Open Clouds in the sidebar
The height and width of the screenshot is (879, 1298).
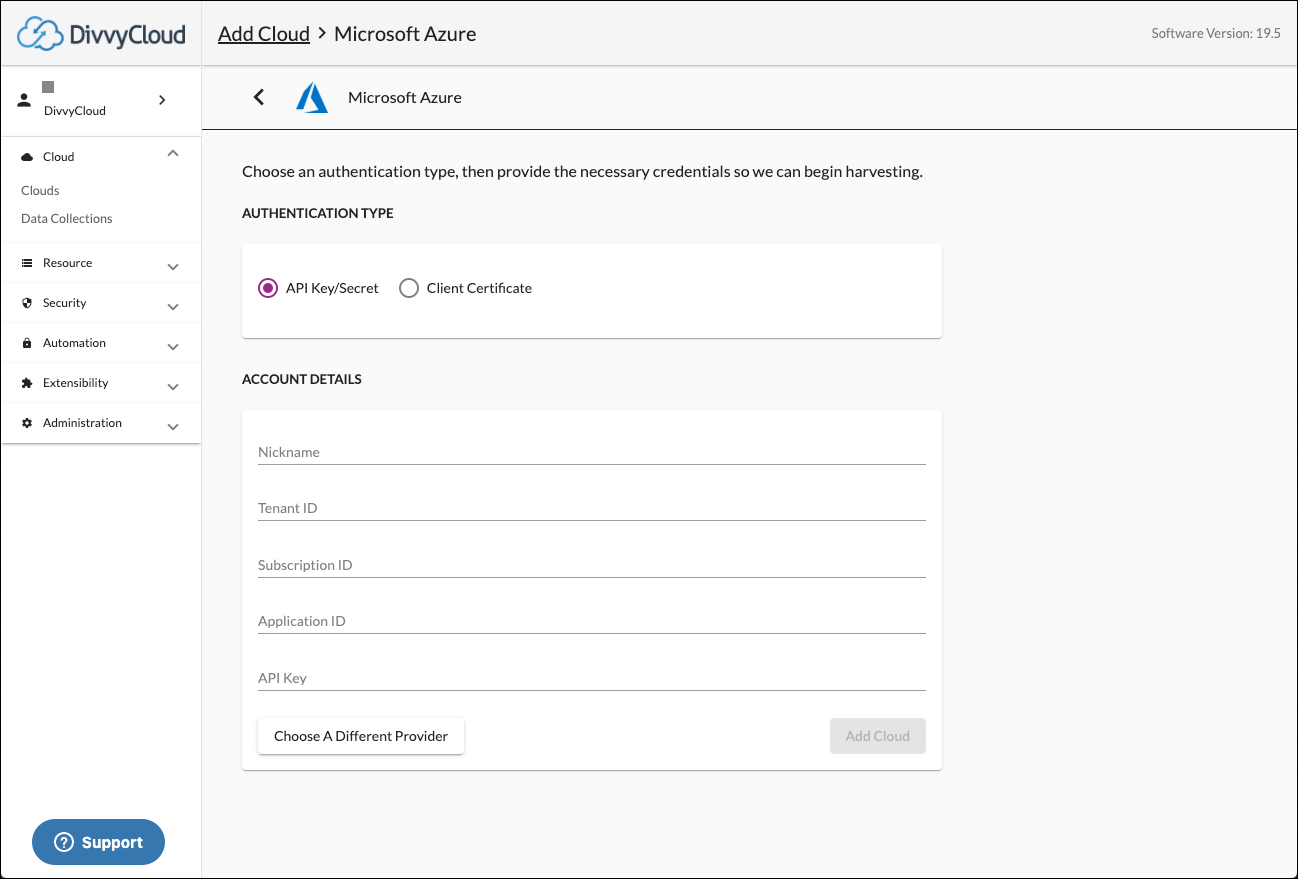40,190
